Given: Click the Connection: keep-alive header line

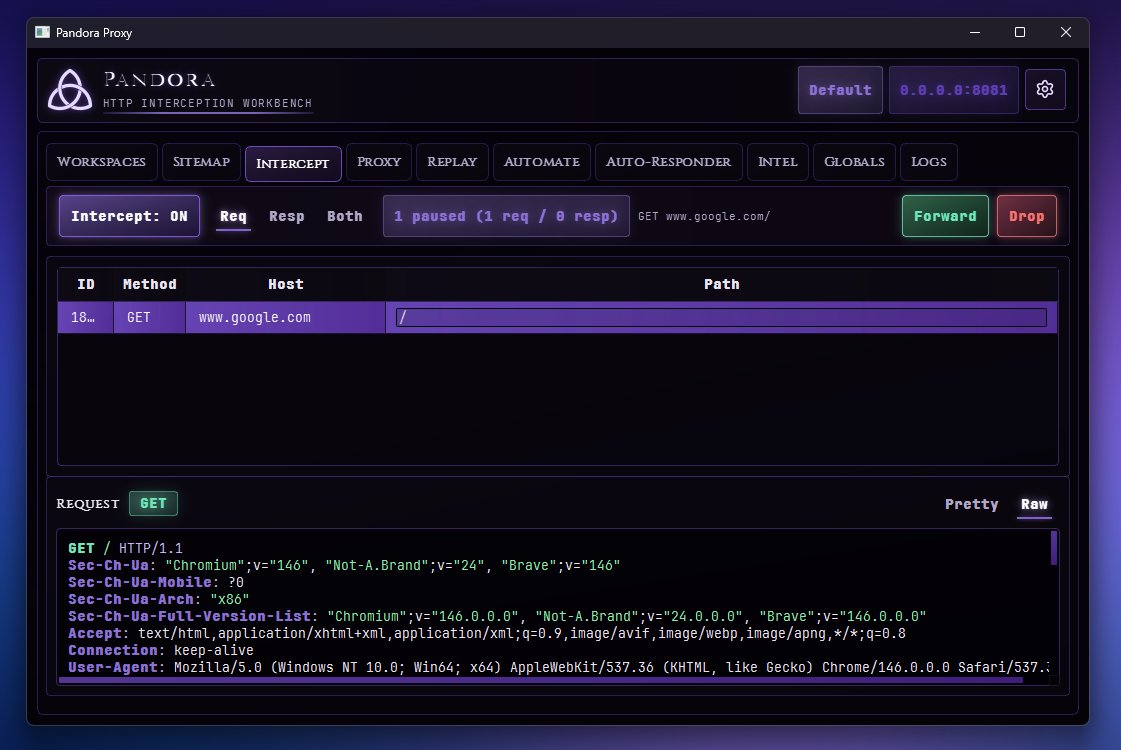Looking at the screenshot, I should point(161,651).
